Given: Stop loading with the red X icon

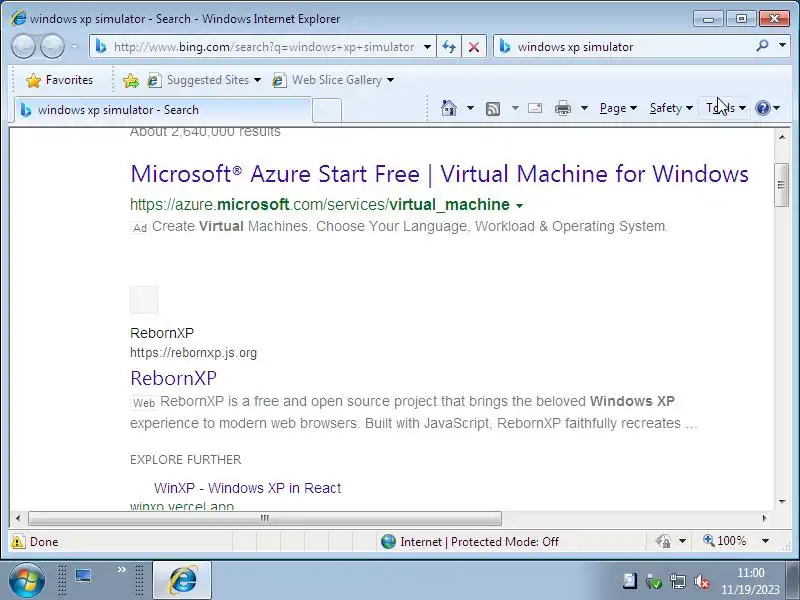Looking at the screenshot, I should [x=473, y=47].
